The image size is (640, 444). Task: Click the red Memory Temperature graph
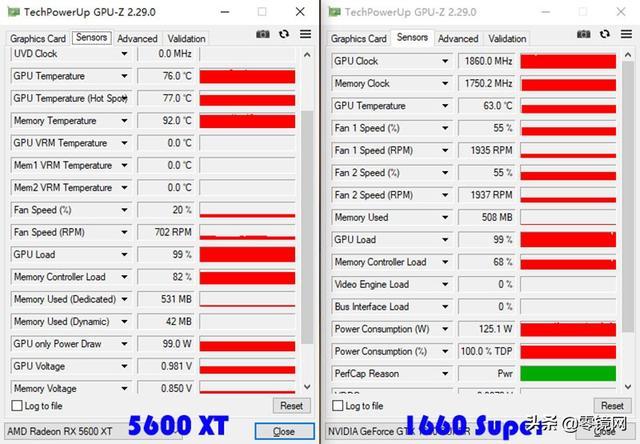click(247, 121)
